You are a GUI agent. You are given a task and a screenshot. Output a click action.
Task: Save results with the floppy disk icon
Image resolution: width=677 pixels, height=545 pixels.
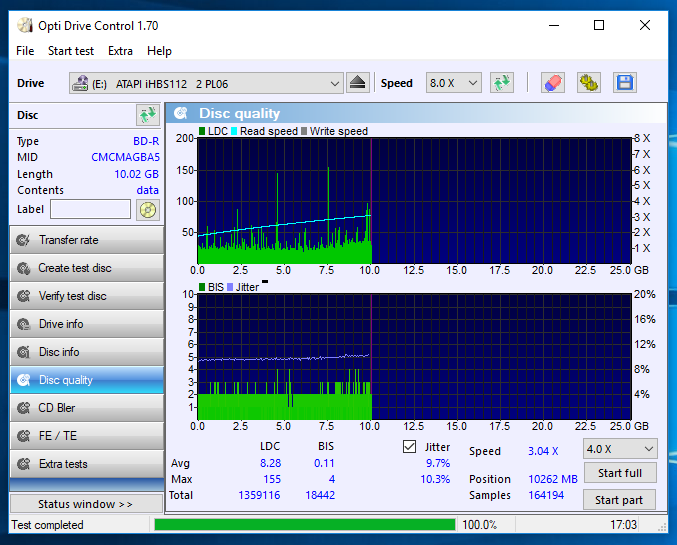pyautogui.click(x=624, y=82)
